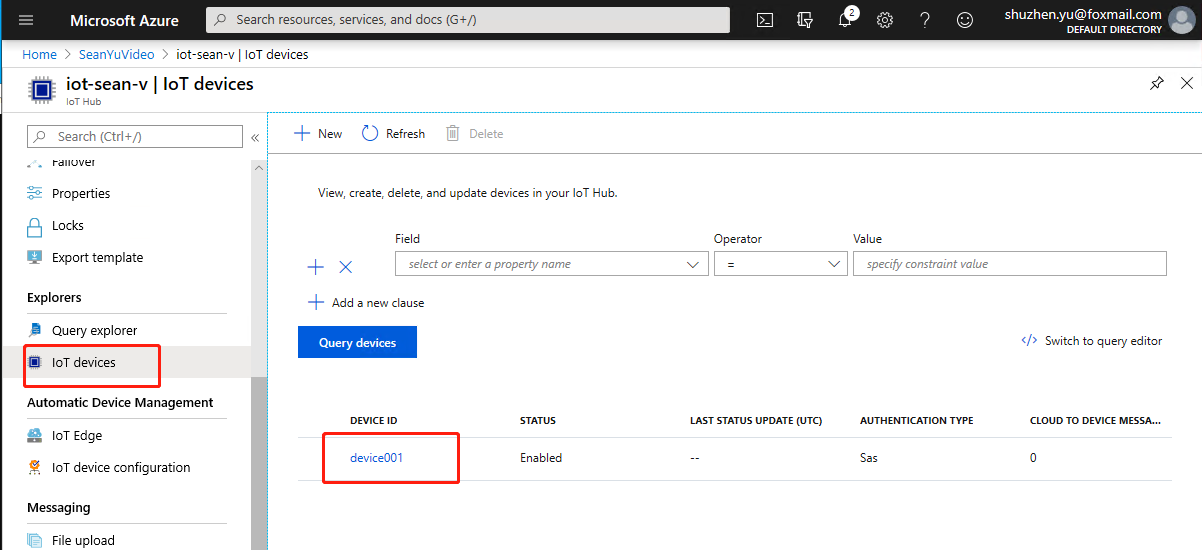Sort by STATUS column header

[x=538, y=421]
